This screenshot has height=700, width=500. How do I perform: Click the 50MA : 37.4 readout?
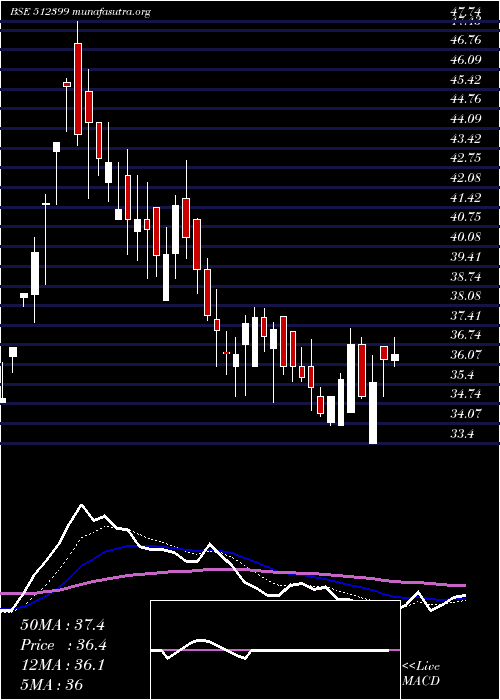pyautogui.click(x=62, y=625)
